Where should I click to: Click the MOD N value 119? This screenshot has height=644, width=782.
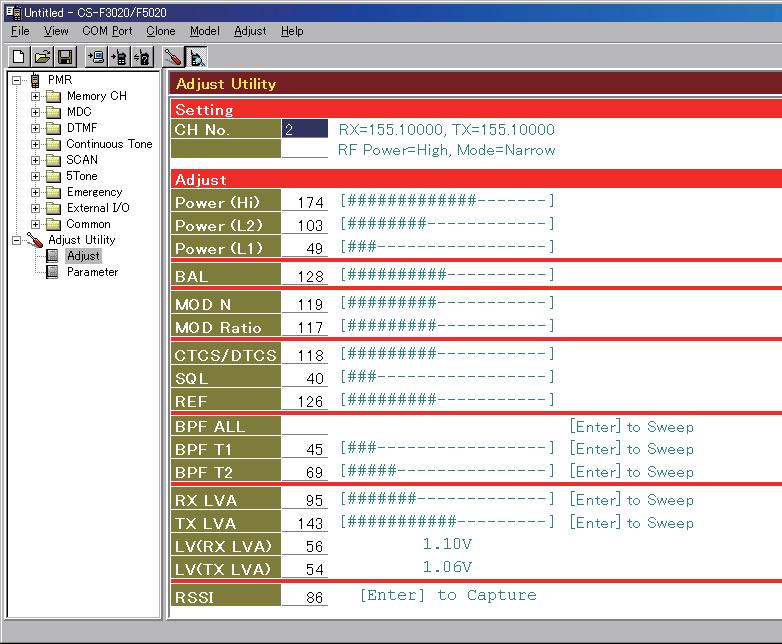click(305, 304)
